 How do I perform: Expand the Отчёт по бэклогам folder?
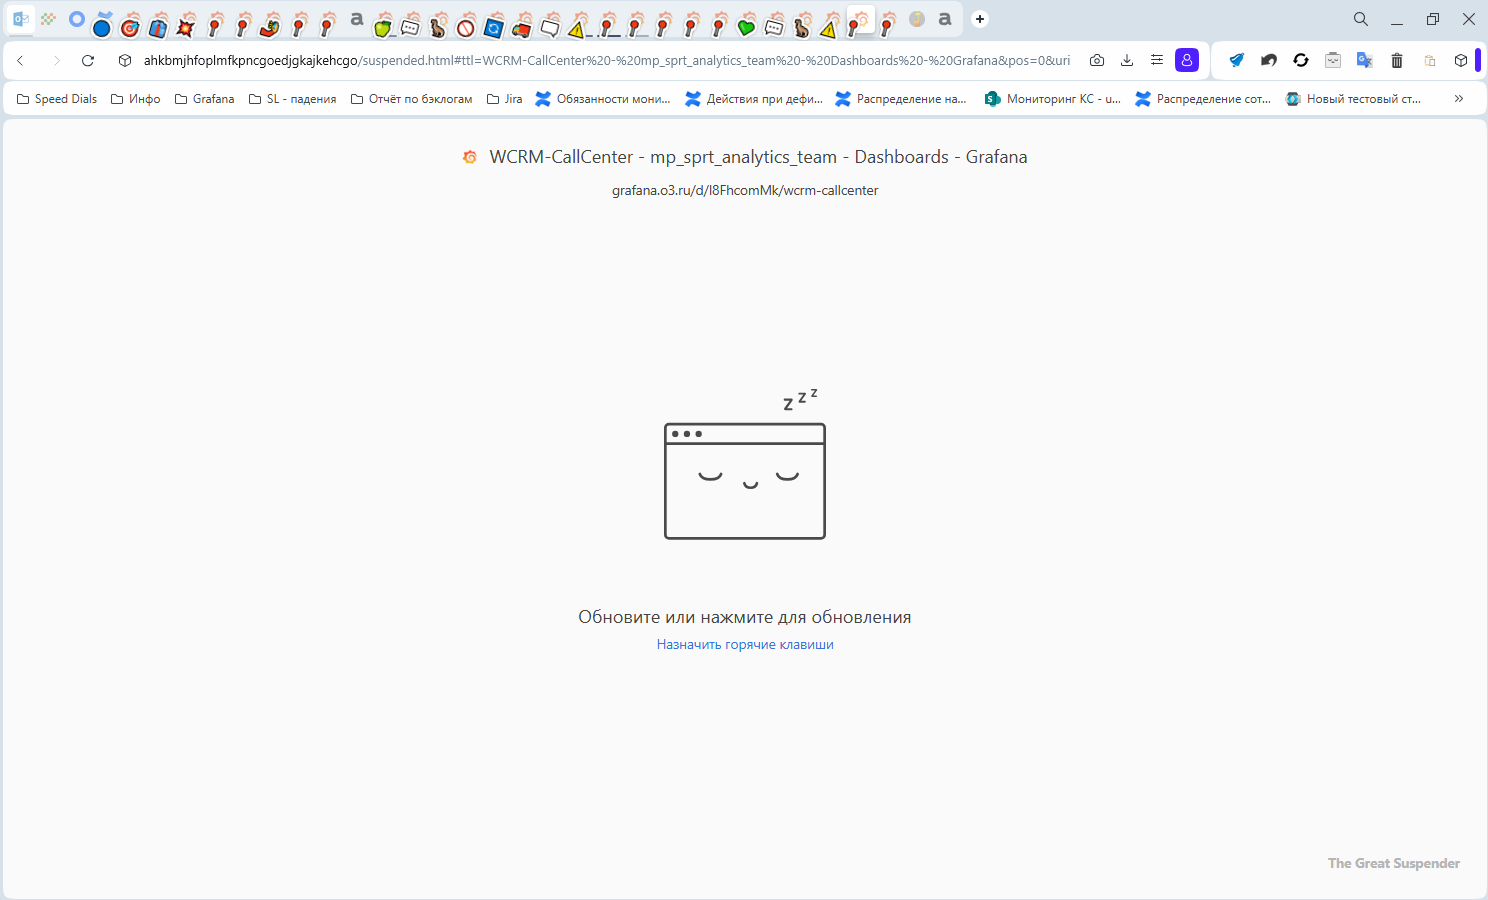tap(411, 99)
